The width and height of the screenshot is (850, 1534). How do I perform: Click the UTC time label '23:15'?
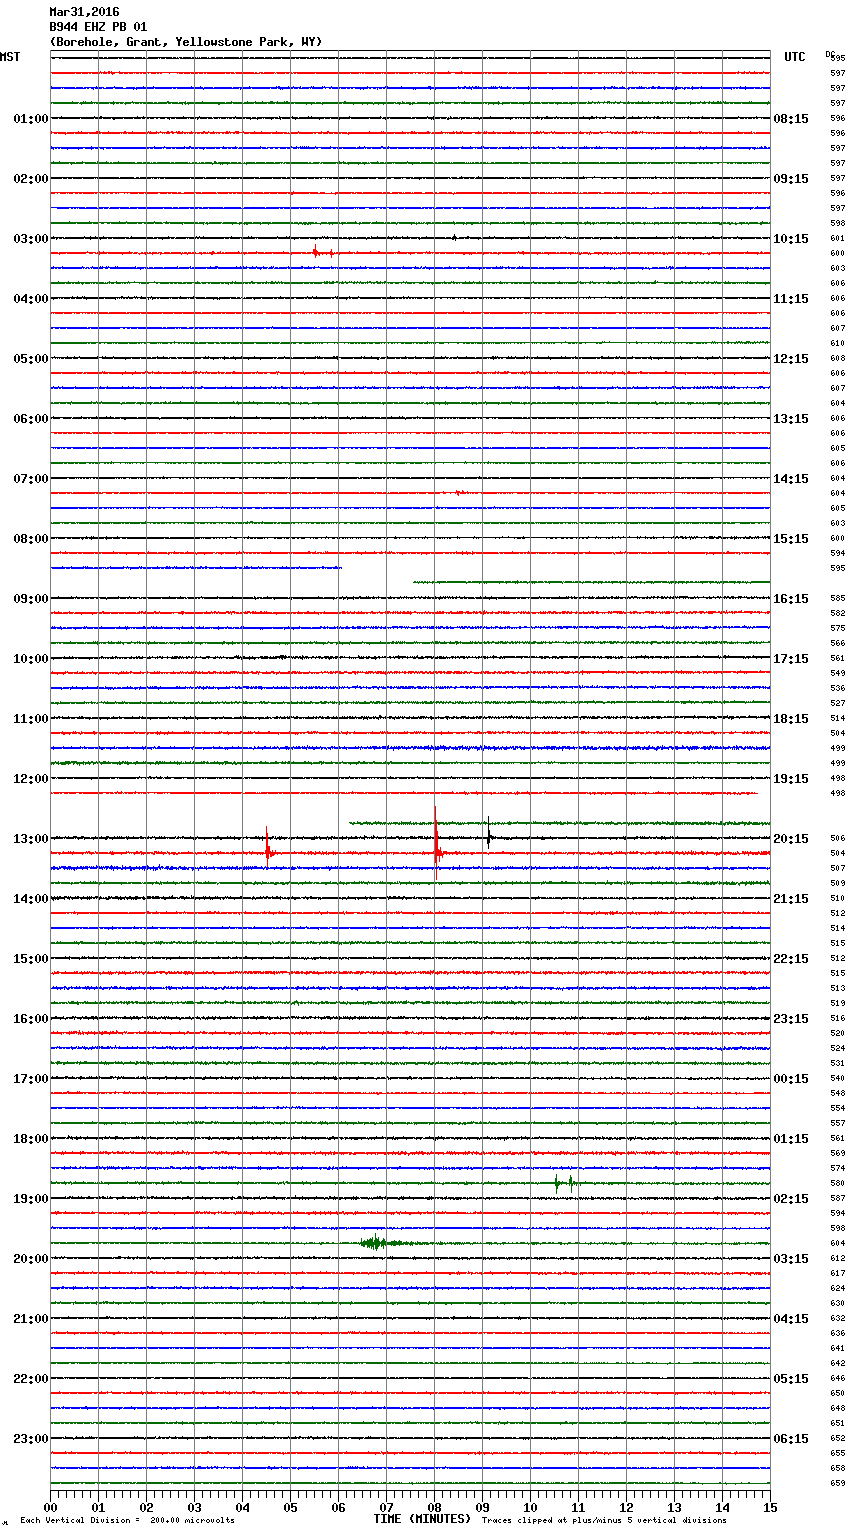click(x=791, y=1019)
